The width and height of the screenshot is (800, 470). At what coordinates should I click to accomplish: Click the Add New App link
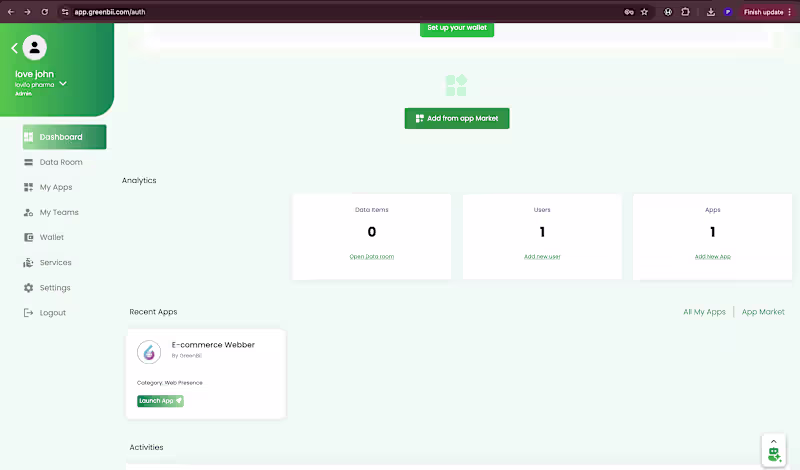[x=712, y=257]
